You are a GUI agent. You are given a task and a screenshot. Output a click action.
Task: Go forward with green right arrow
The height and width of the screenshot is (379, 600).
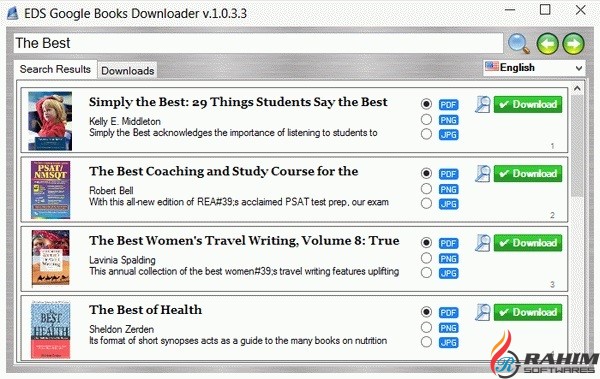point(573,44)
